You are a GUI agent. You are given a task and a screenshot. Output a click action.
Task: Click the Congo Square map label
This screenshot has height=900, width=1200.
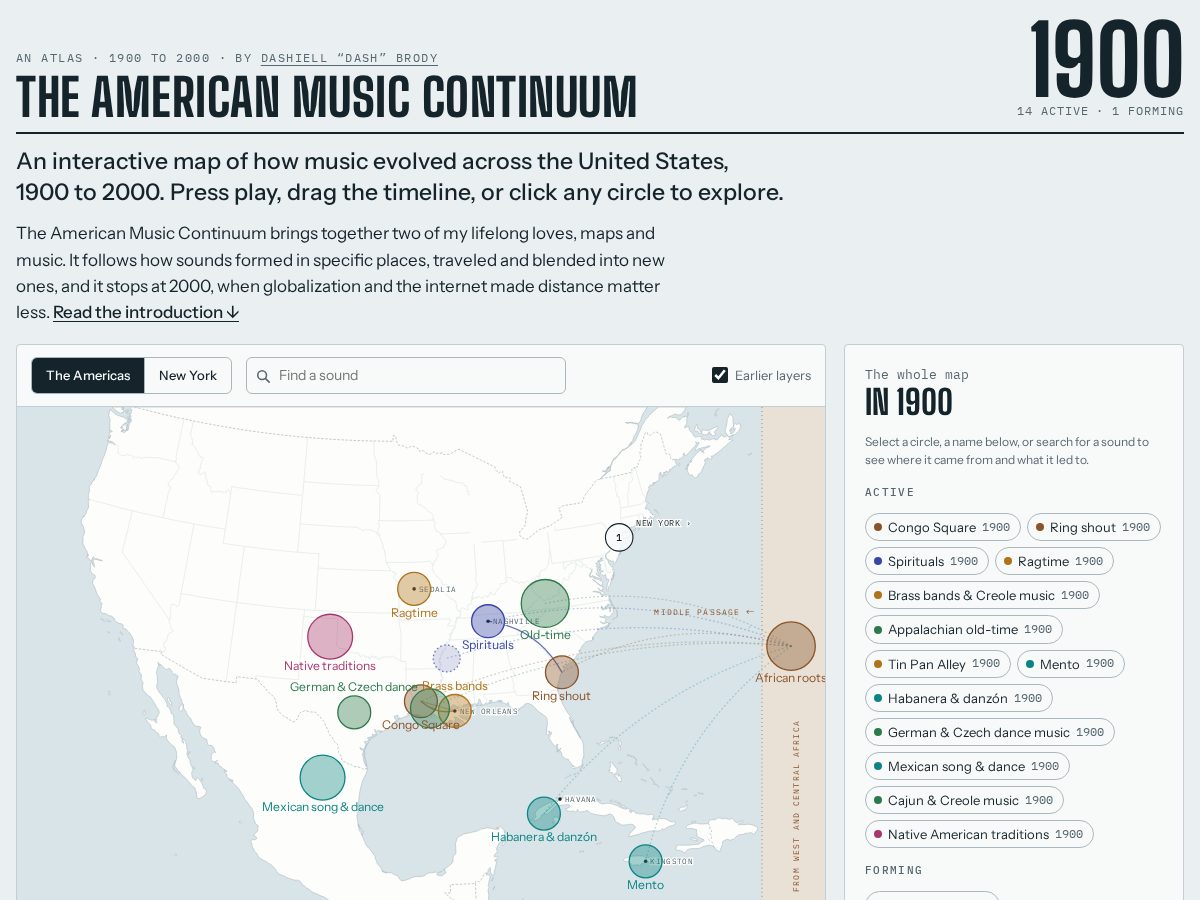pos(421,725)
